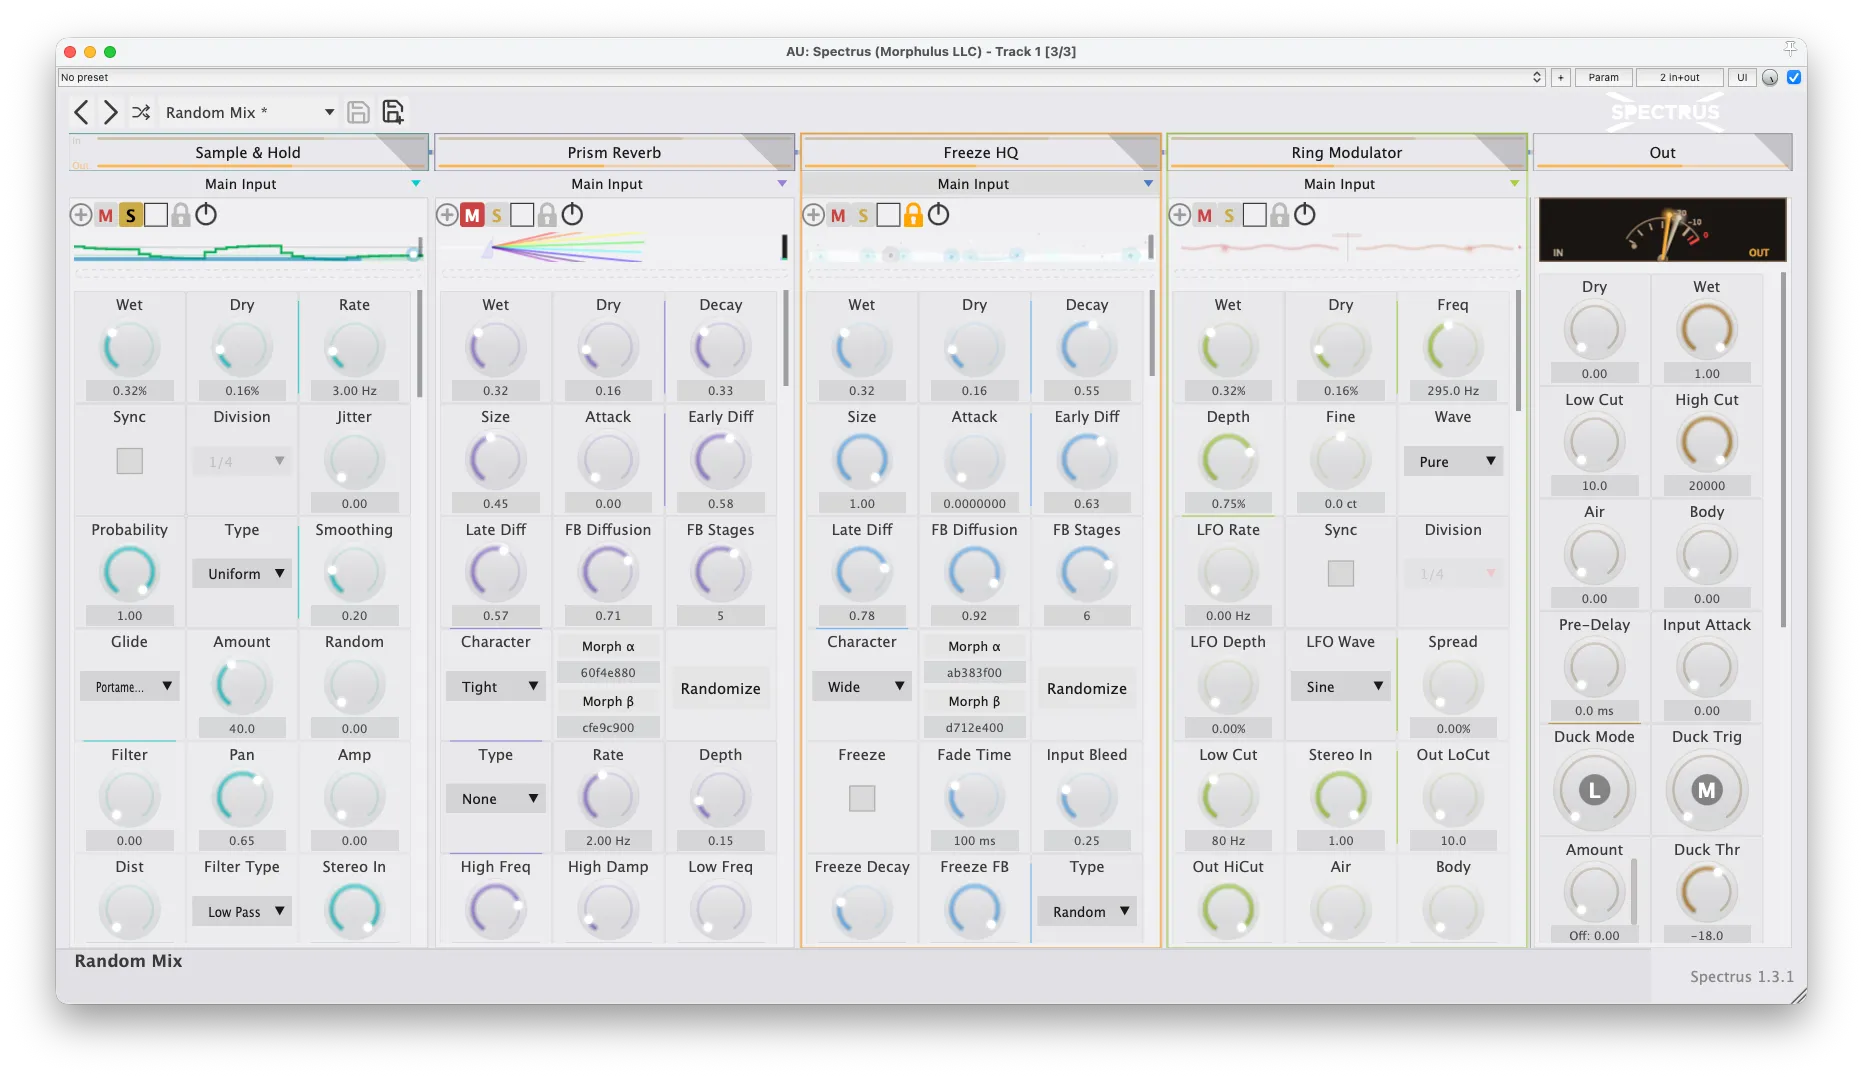Adjust the Out module Wet knob
This screenshot has width=1863, height=1078.
coord(1706,330)
